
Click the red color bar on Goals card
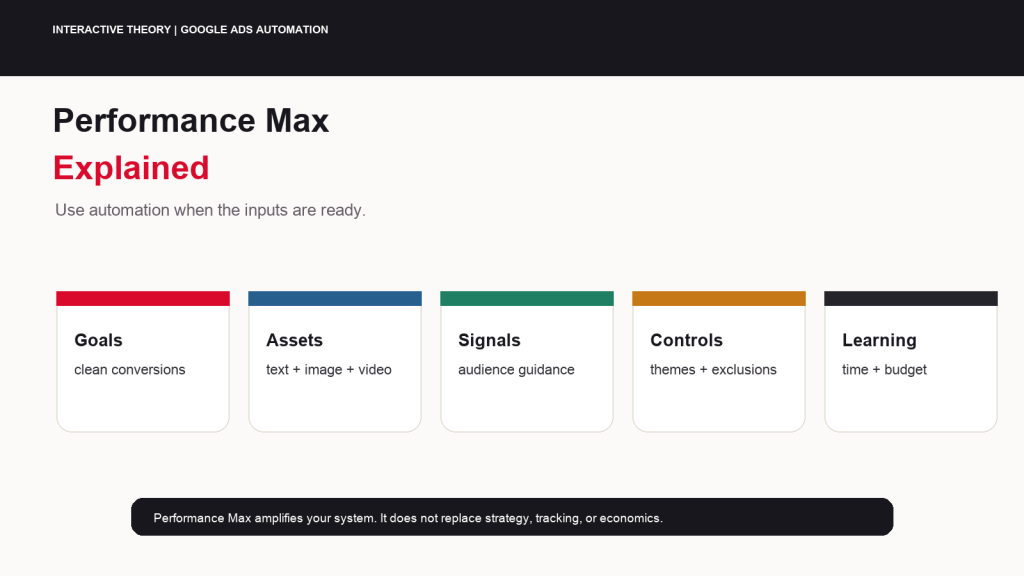tap(143, 298)
